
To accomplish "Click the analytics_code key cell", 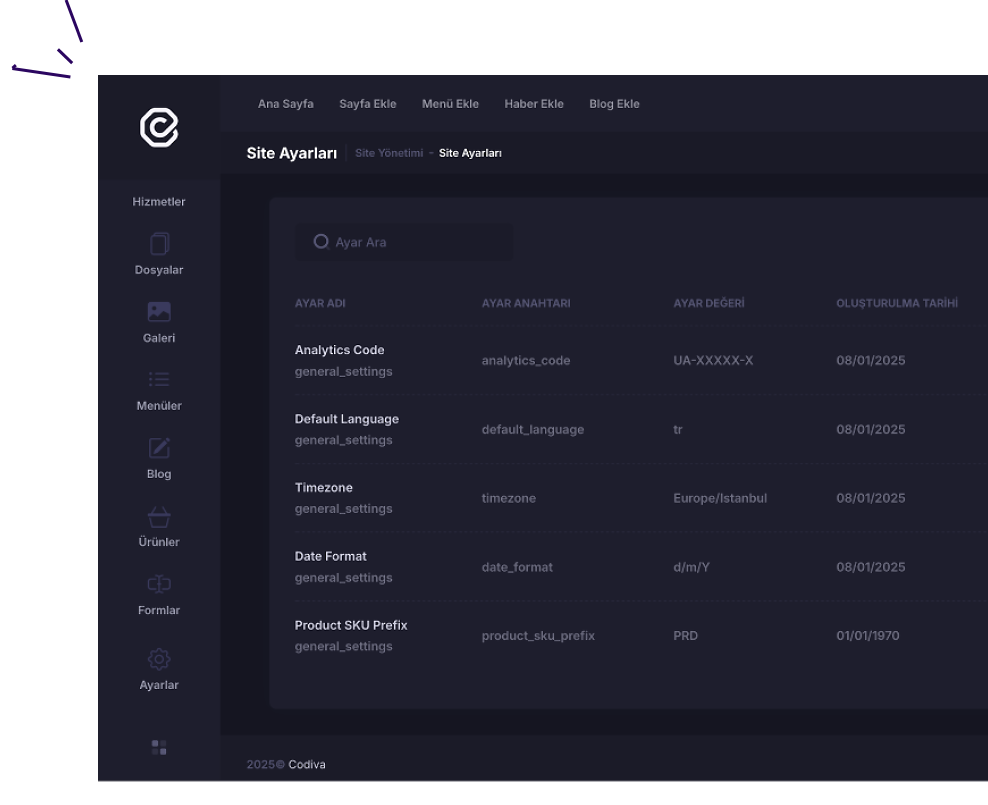I will pyautogui.click(x=526, y=360).
